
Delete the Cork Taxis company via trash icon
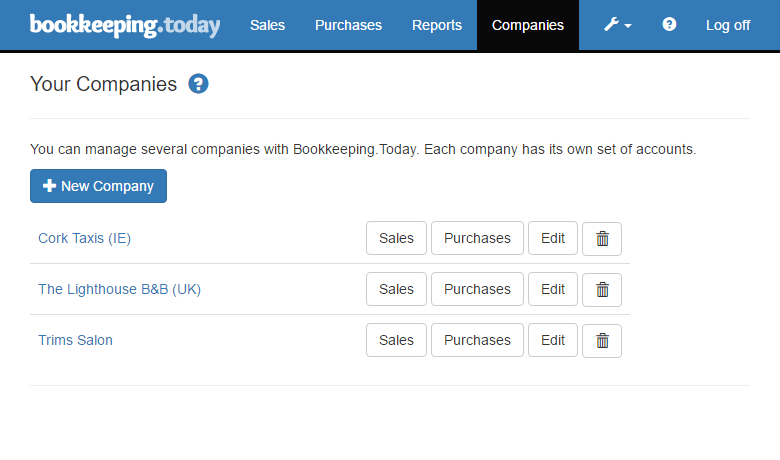602,239
